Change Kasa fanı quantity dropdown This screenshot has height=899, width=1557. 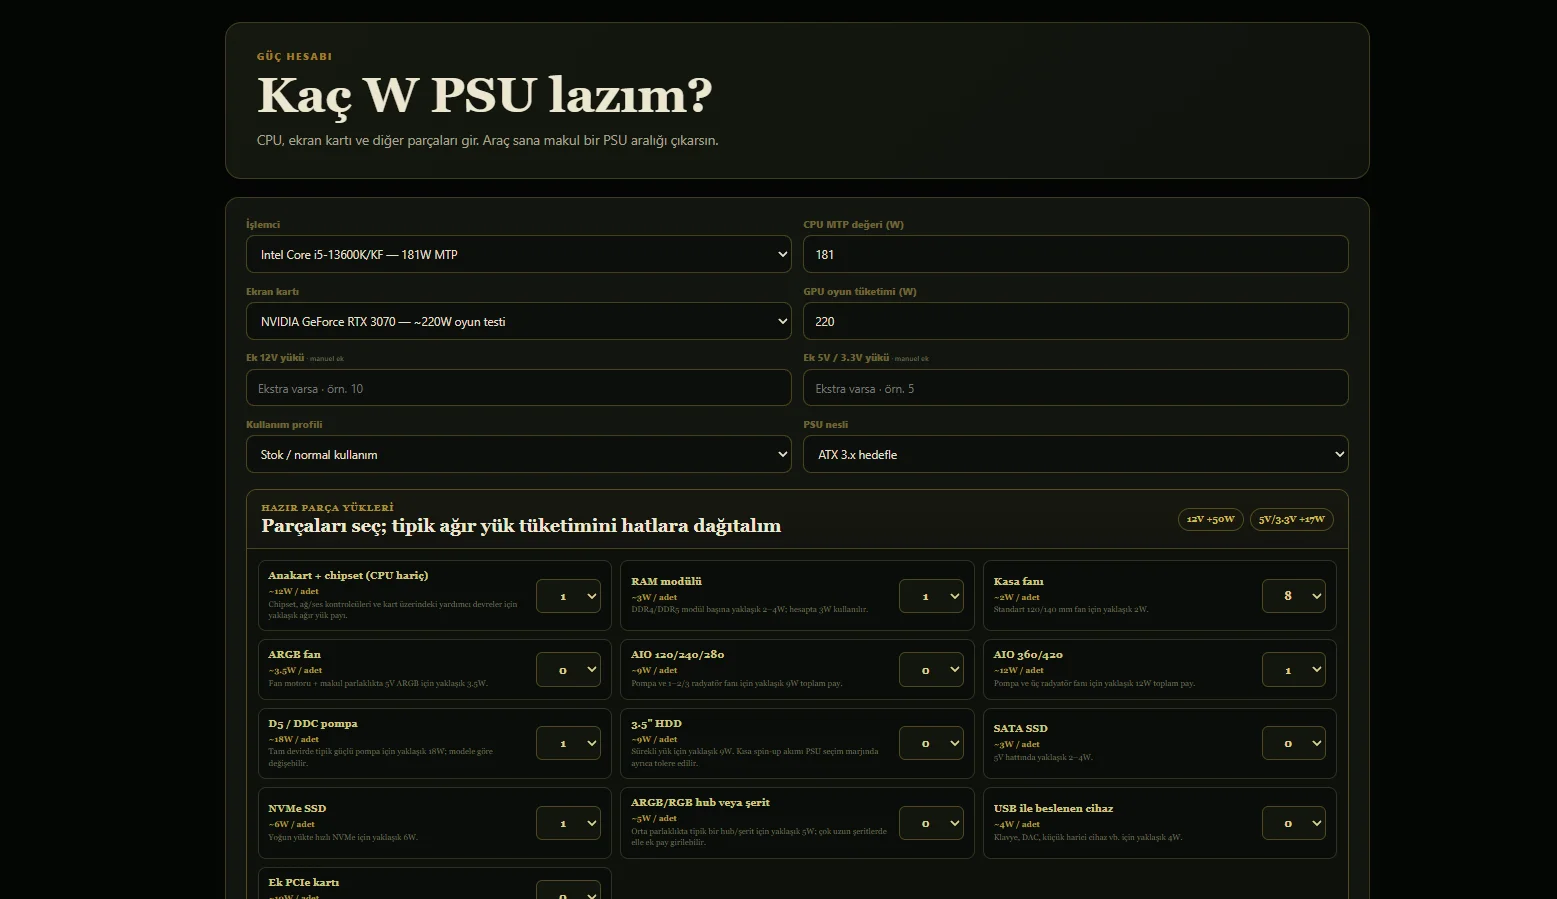[x=1294, y=596]
